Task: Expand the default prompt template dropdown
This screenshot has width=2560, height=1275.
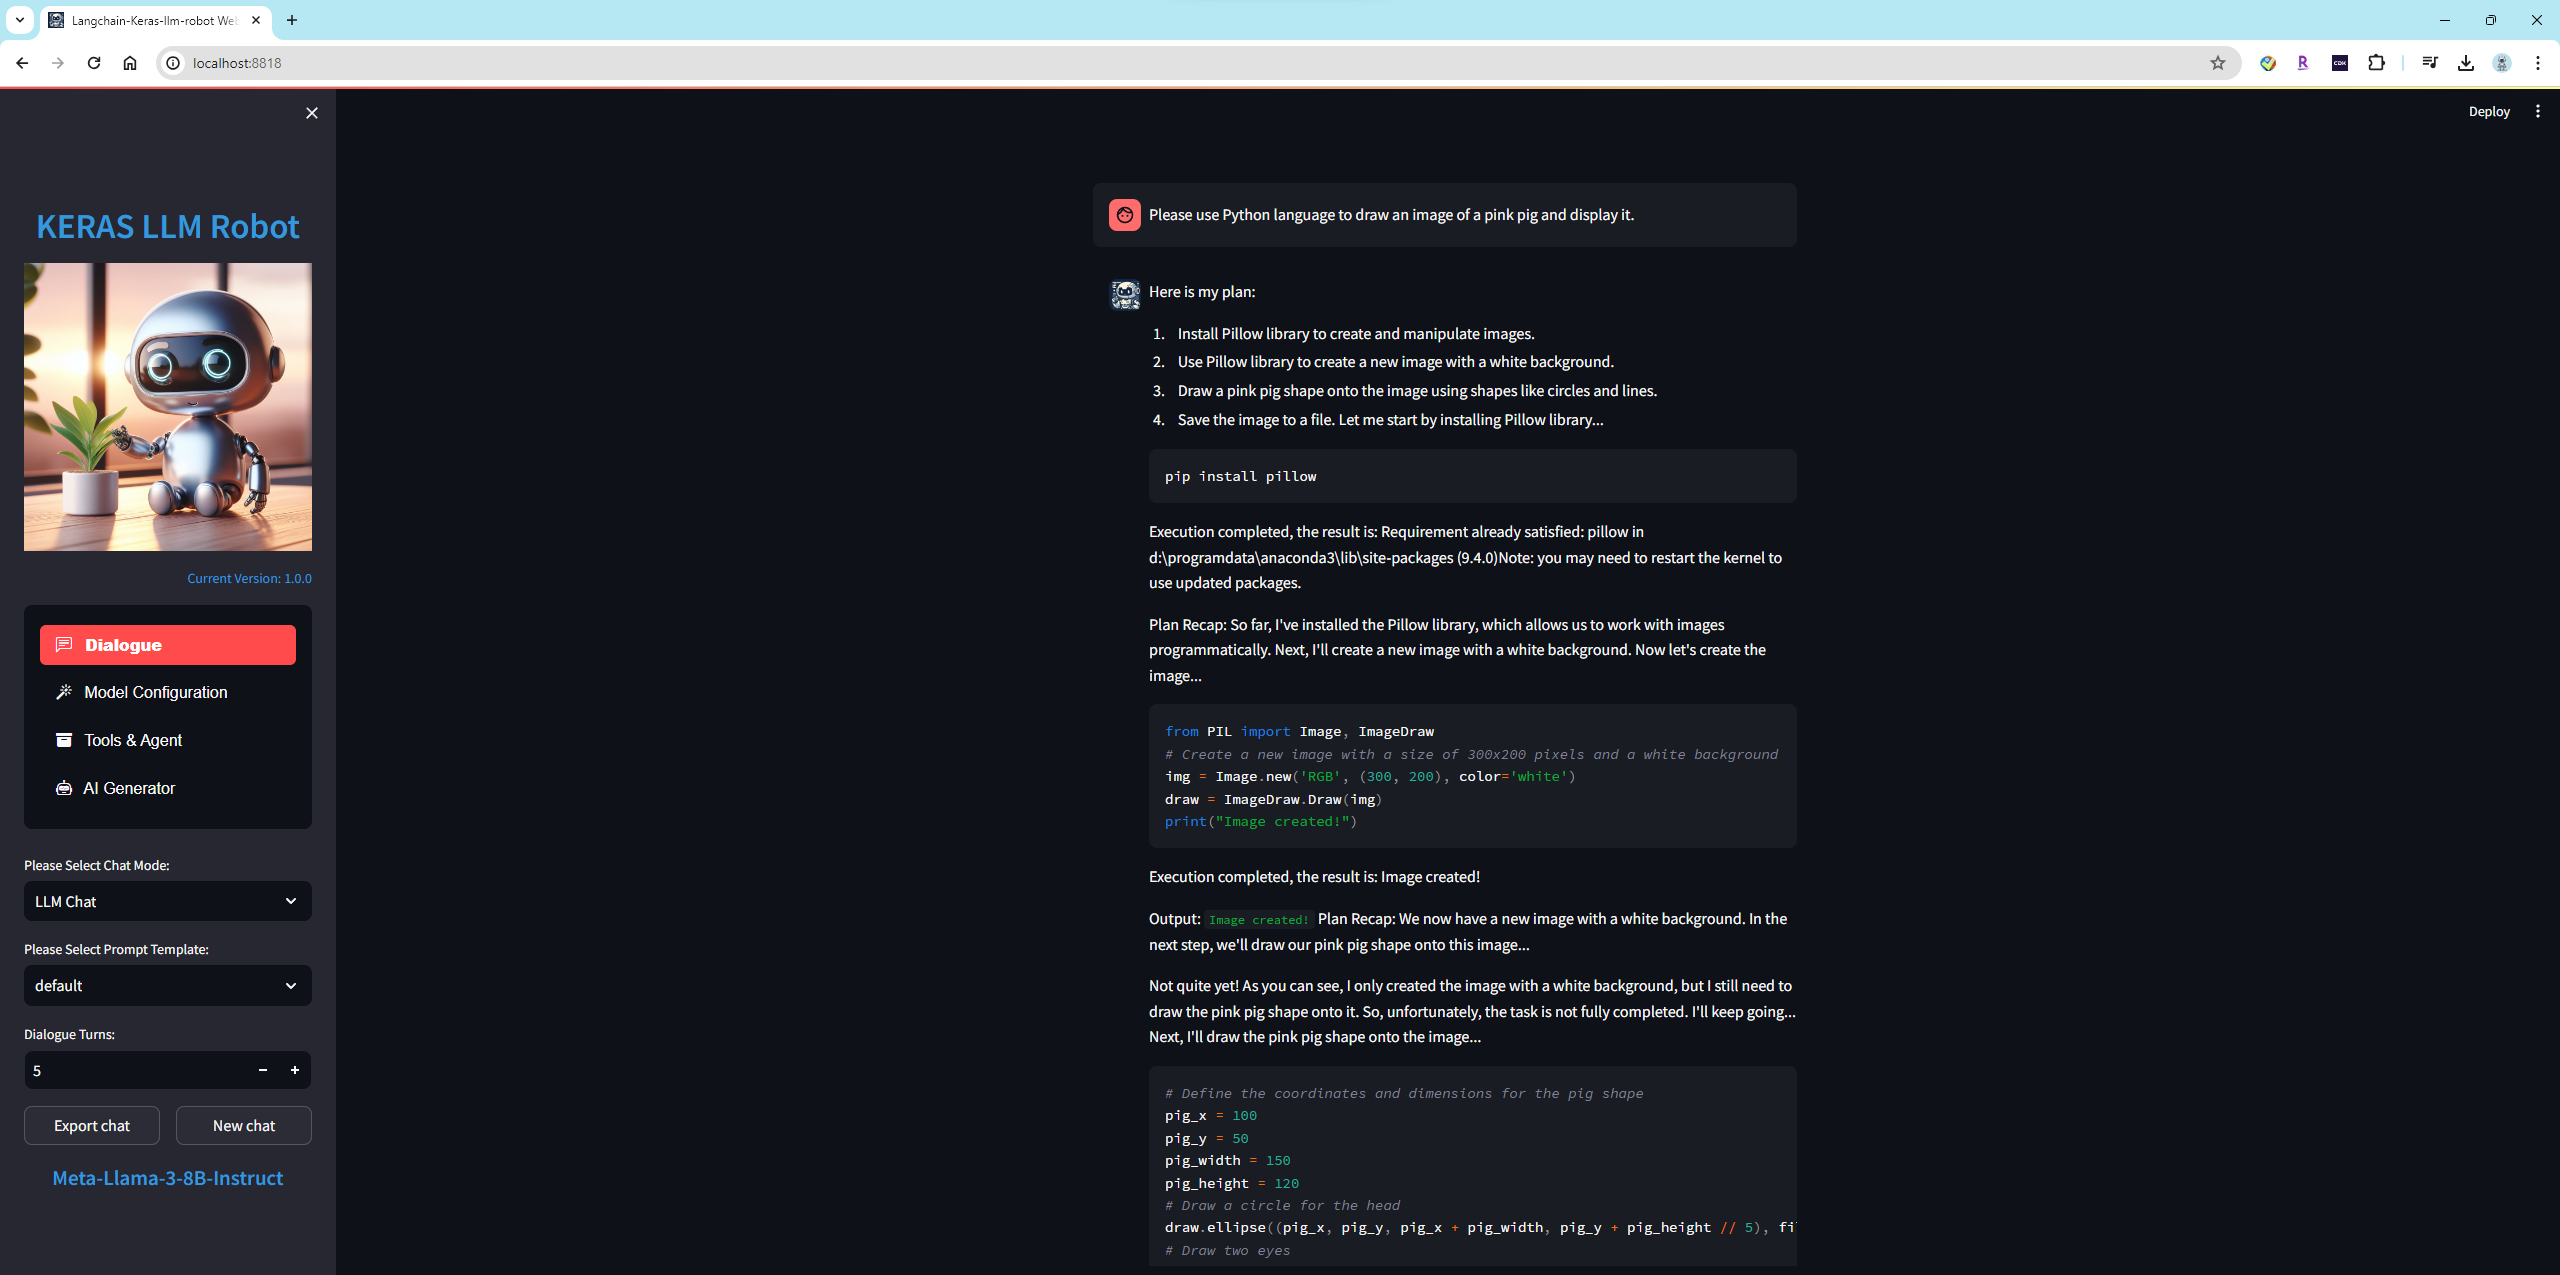Action: 168,985
